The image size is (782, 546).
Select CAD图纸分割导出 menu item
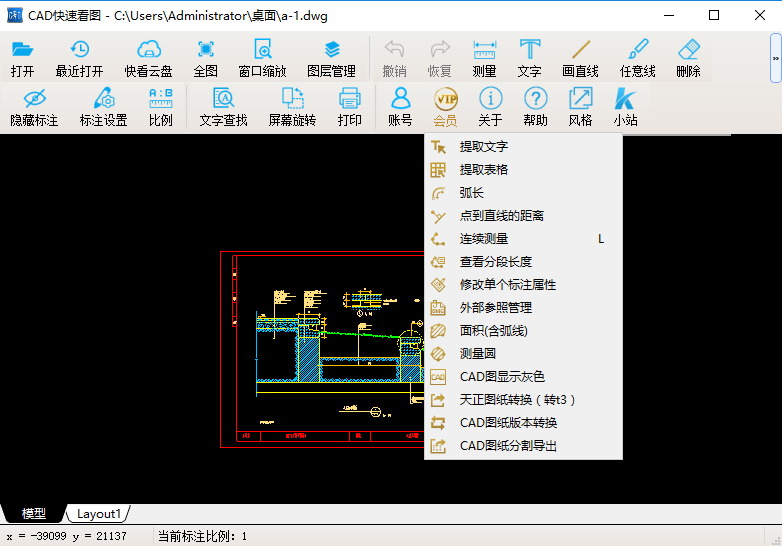coord(523,446)
